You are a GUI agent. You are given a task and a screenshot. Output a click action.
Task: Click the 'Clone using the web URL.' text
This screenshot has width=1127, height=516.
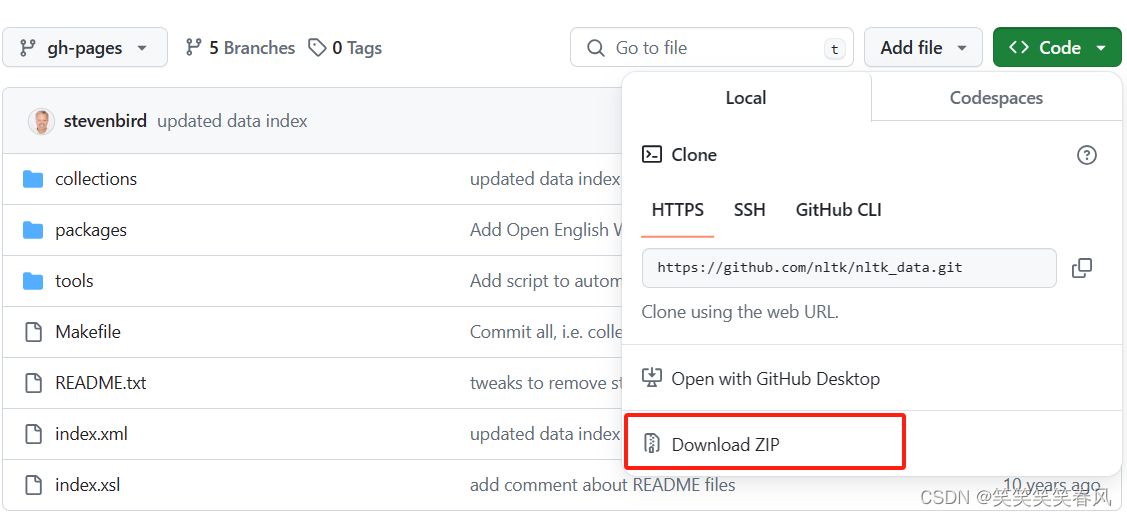(x=740, y=312)
